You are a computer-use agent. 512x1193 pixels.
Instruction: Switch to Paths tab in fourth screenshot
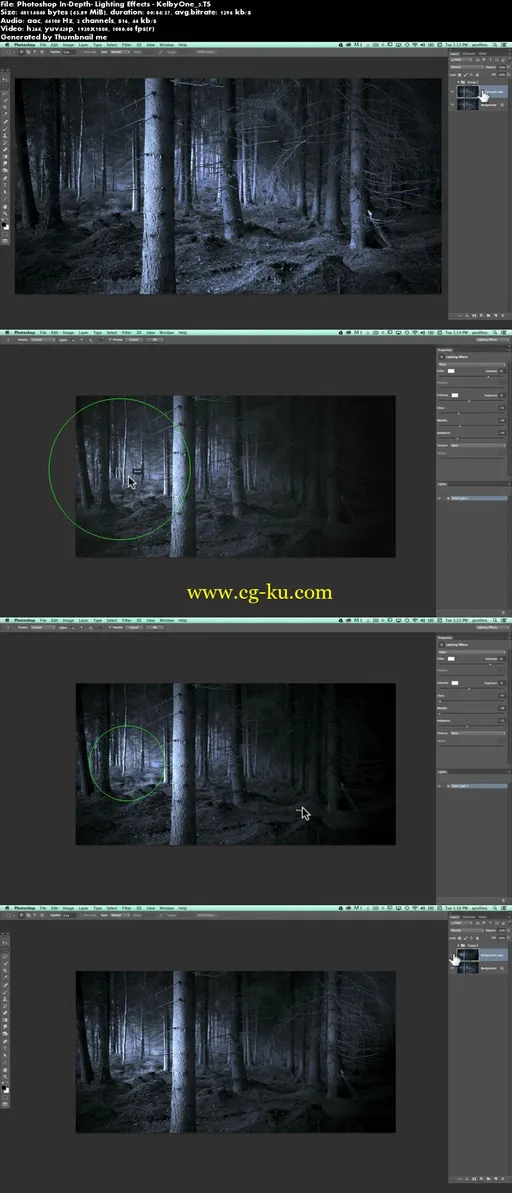[482, 917]
